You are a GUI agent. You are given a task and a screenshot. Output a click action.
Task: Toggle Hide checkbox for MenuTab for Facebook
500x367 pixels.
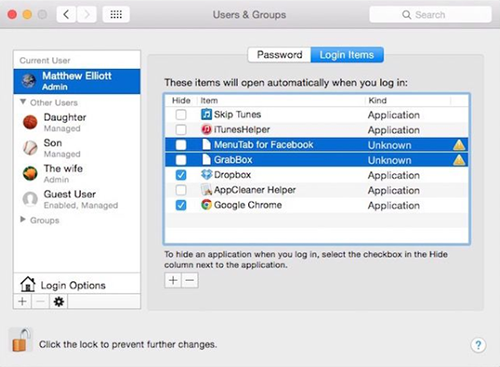pyautogui.click(x=181, y=145)
